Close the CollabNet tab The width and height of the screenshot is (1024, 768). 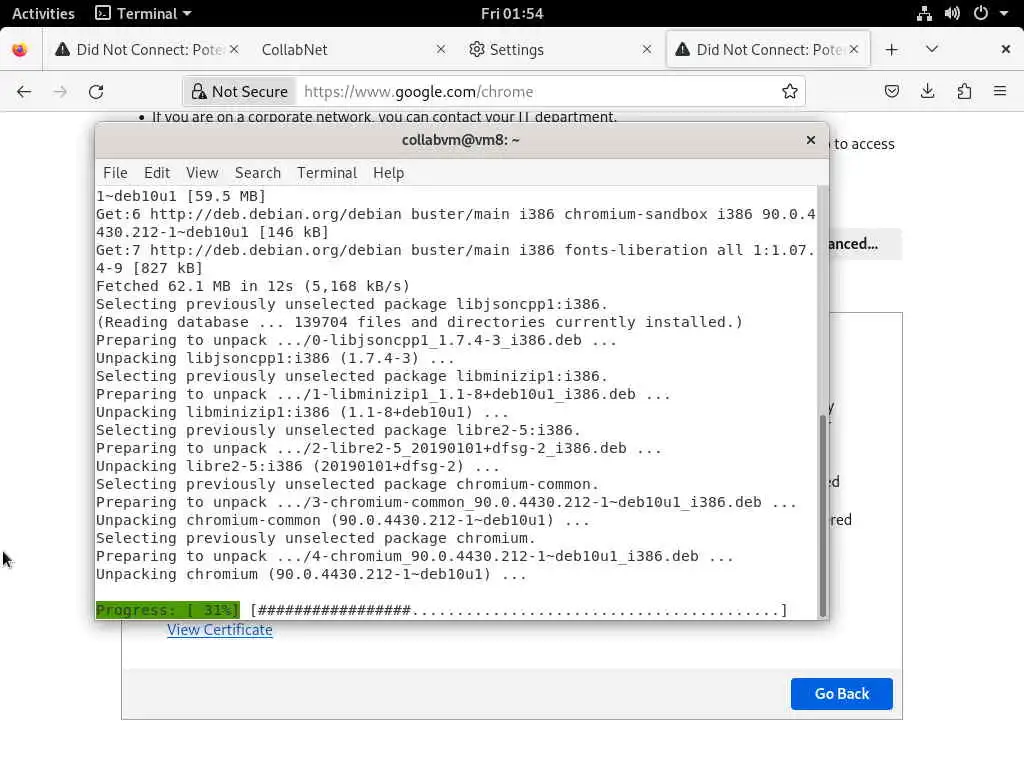[x=441, y=50]
